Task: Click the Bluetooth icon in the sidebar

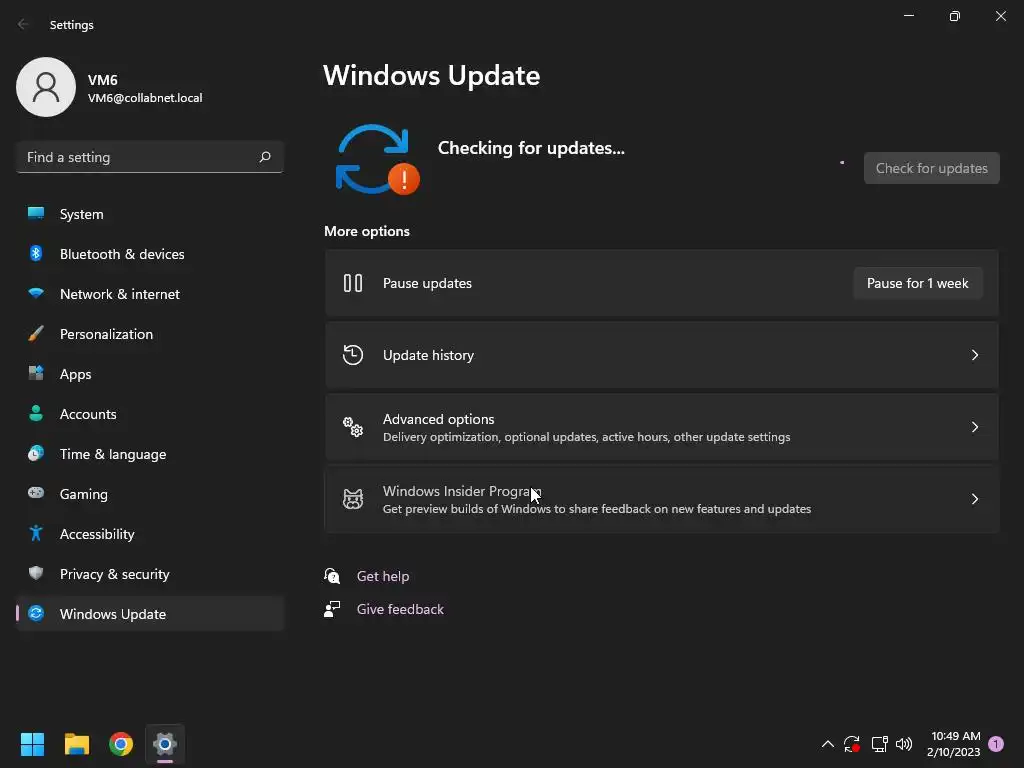Action: pyautogui.click(x=36, y=253)
